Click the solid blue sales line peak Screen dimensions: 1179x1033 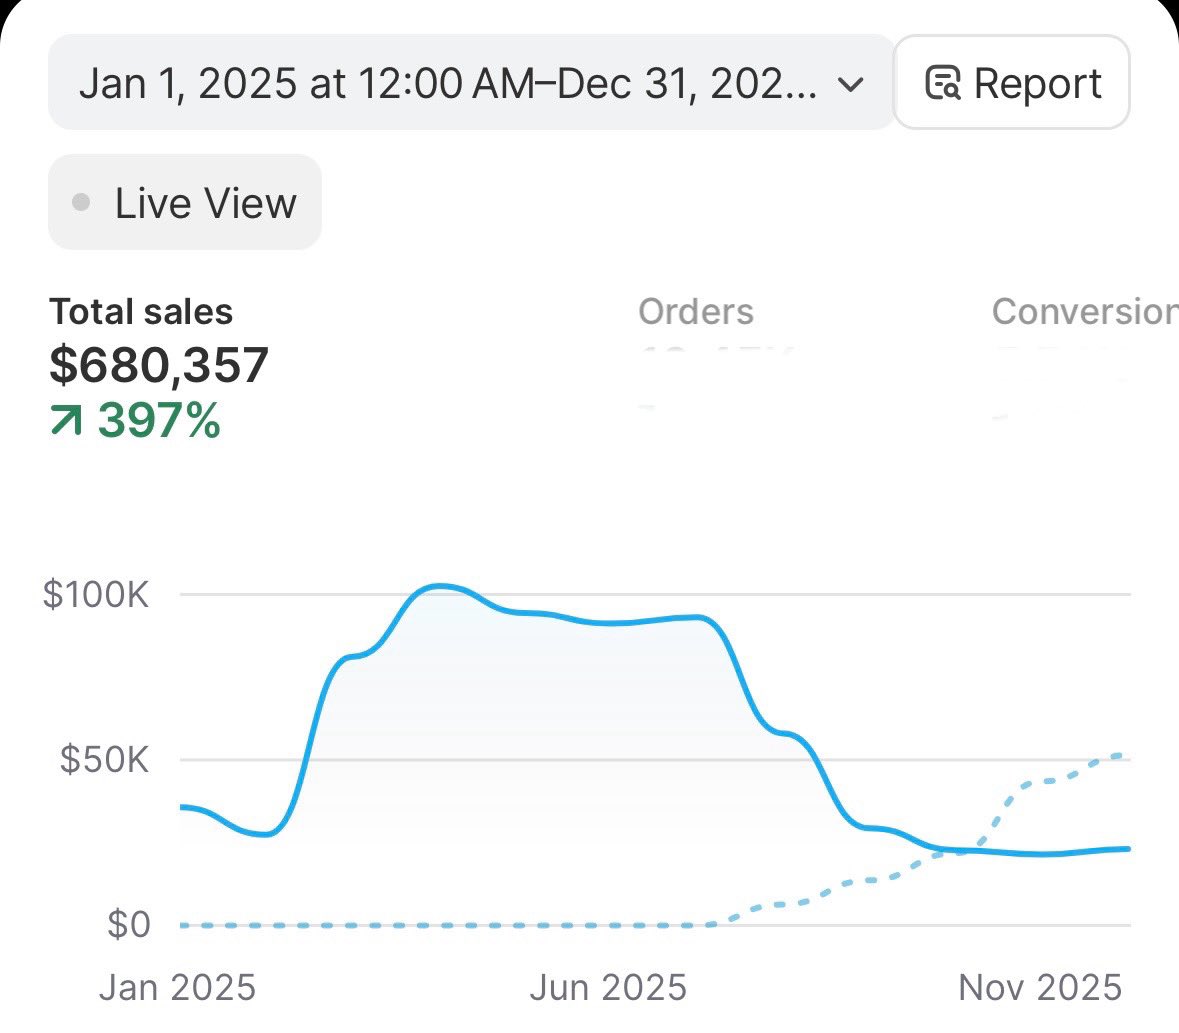click(x=440, y=586)
